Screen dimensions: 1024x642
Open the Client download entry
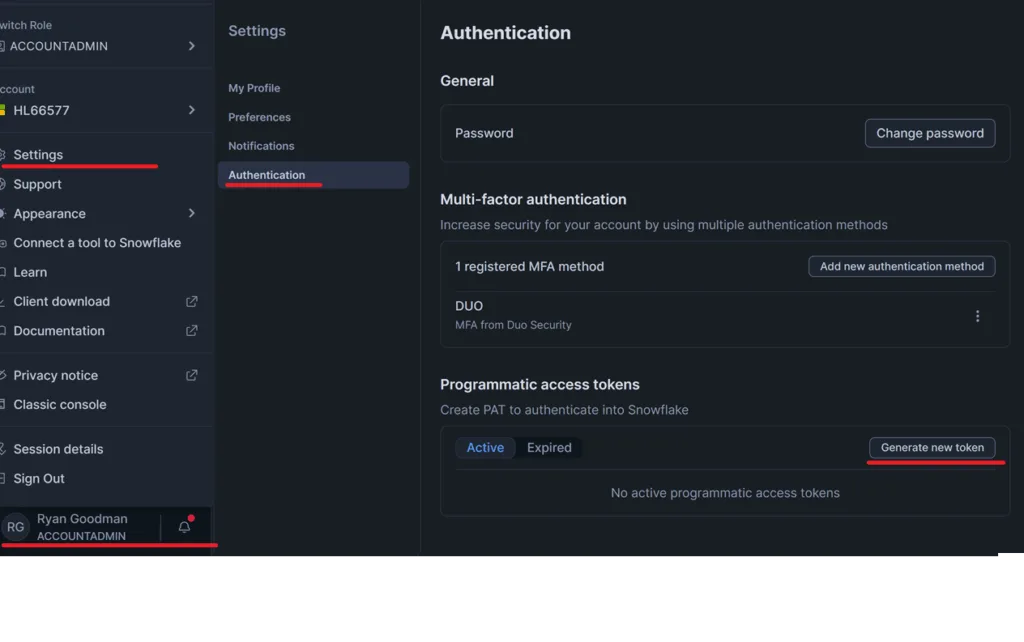tap(61, 301)
